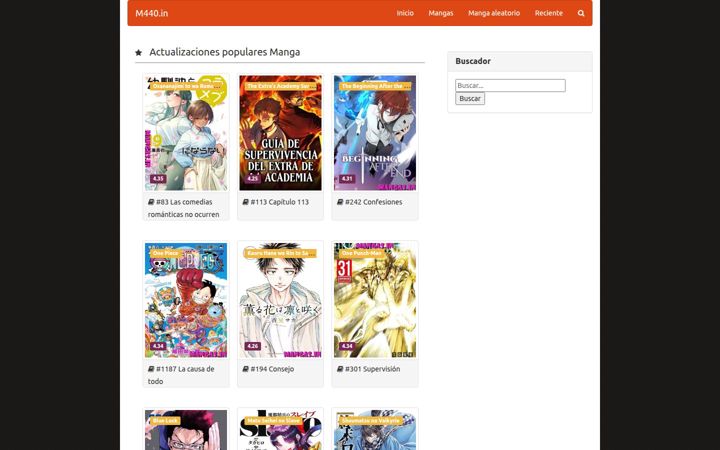This screenshot has height=450, width=720.
Task: Click the Actualizaciones populares Manga heading
Action: (x=225, y=52)
